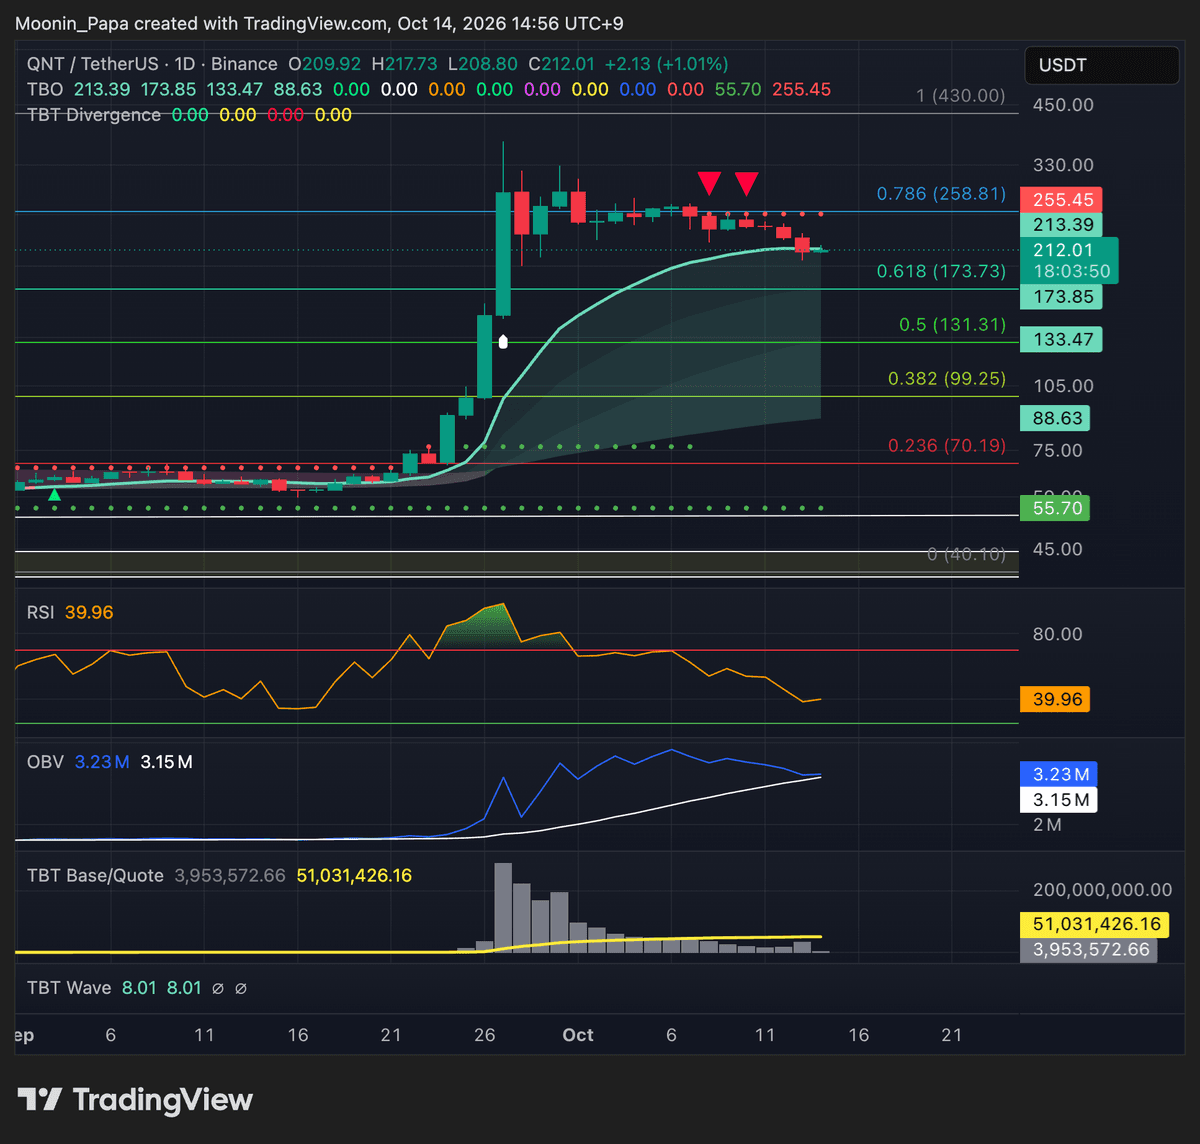Click the 0.5 (131.31) Fibonacci label
This screenshot has height=1144, width=1200.
(x=953, y=324)
